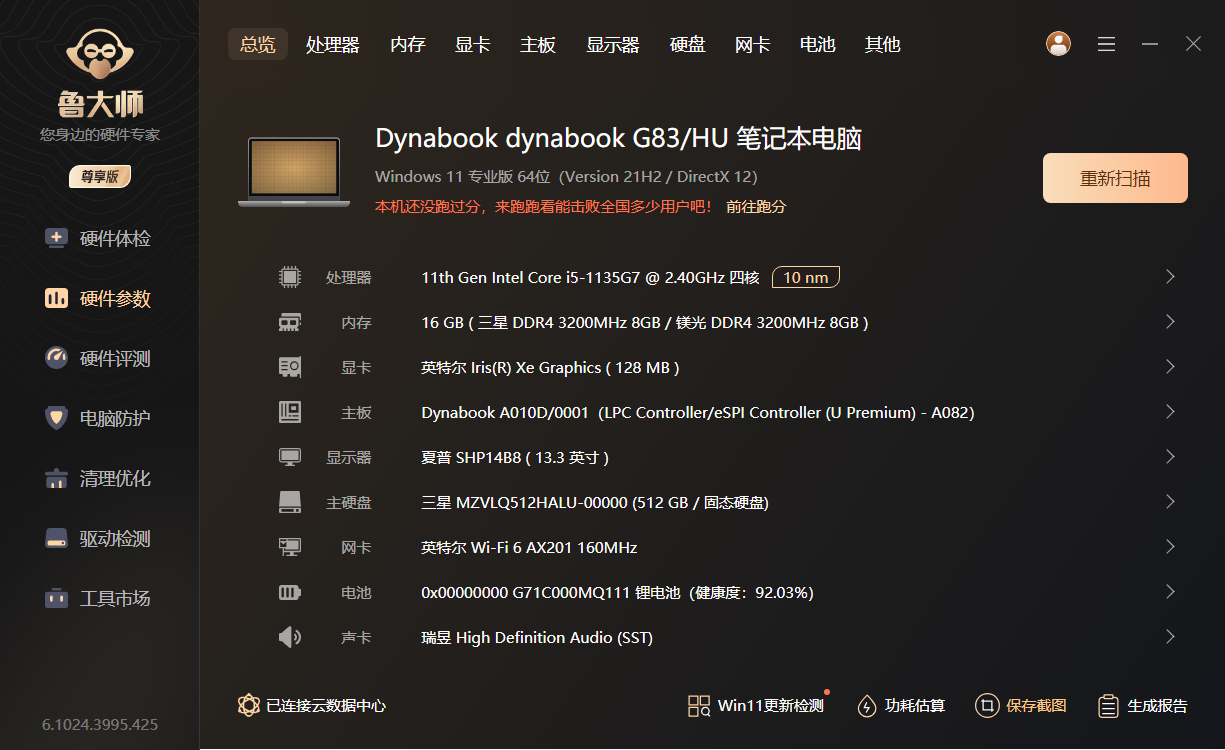This screenshot has width=1225, height=750.
Task: Click the 夏普 SHP14B8 display text
Action: [515, 457]
